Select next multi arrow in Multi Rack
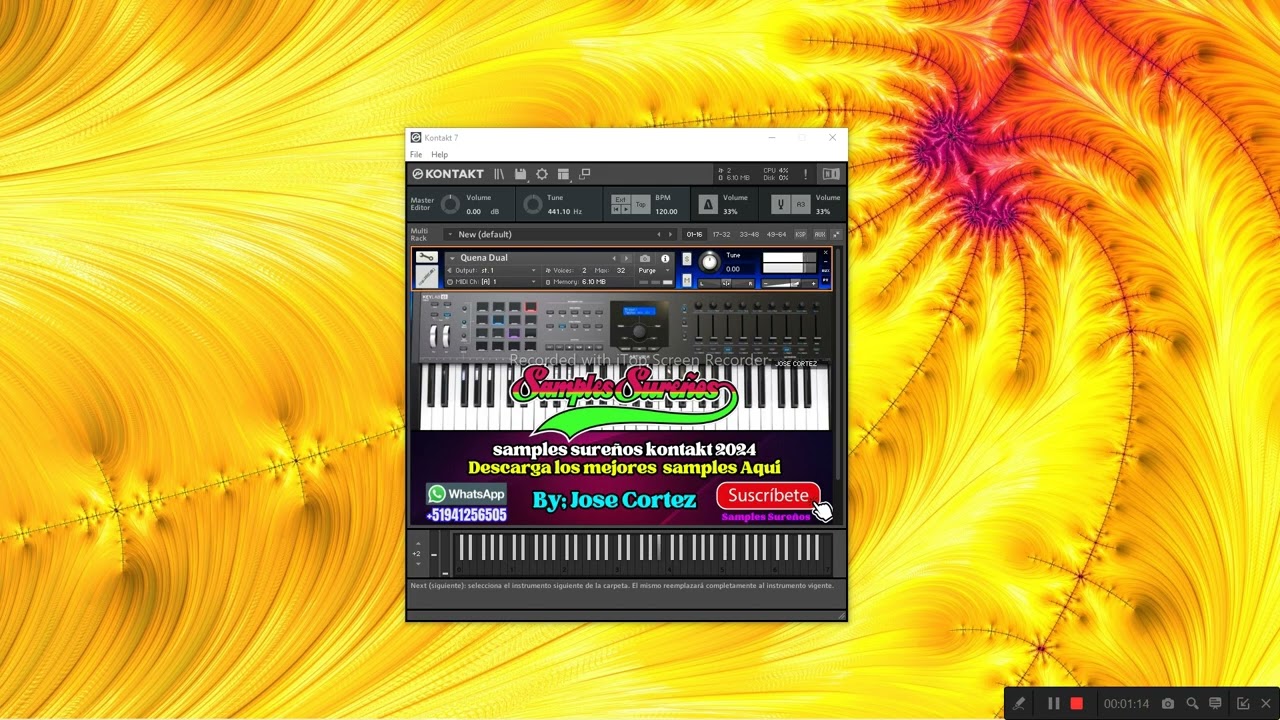1280x720 pixels. [x=670, y=234]
